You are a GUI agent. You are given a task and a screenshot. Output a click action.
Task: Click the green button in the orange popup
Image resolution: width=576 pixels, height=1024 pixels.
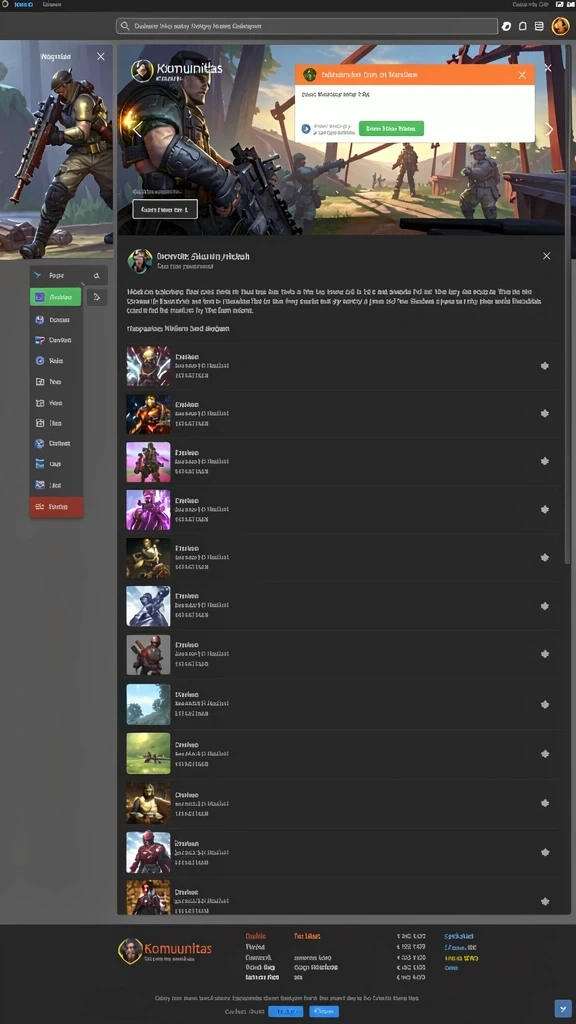(391, 129)
